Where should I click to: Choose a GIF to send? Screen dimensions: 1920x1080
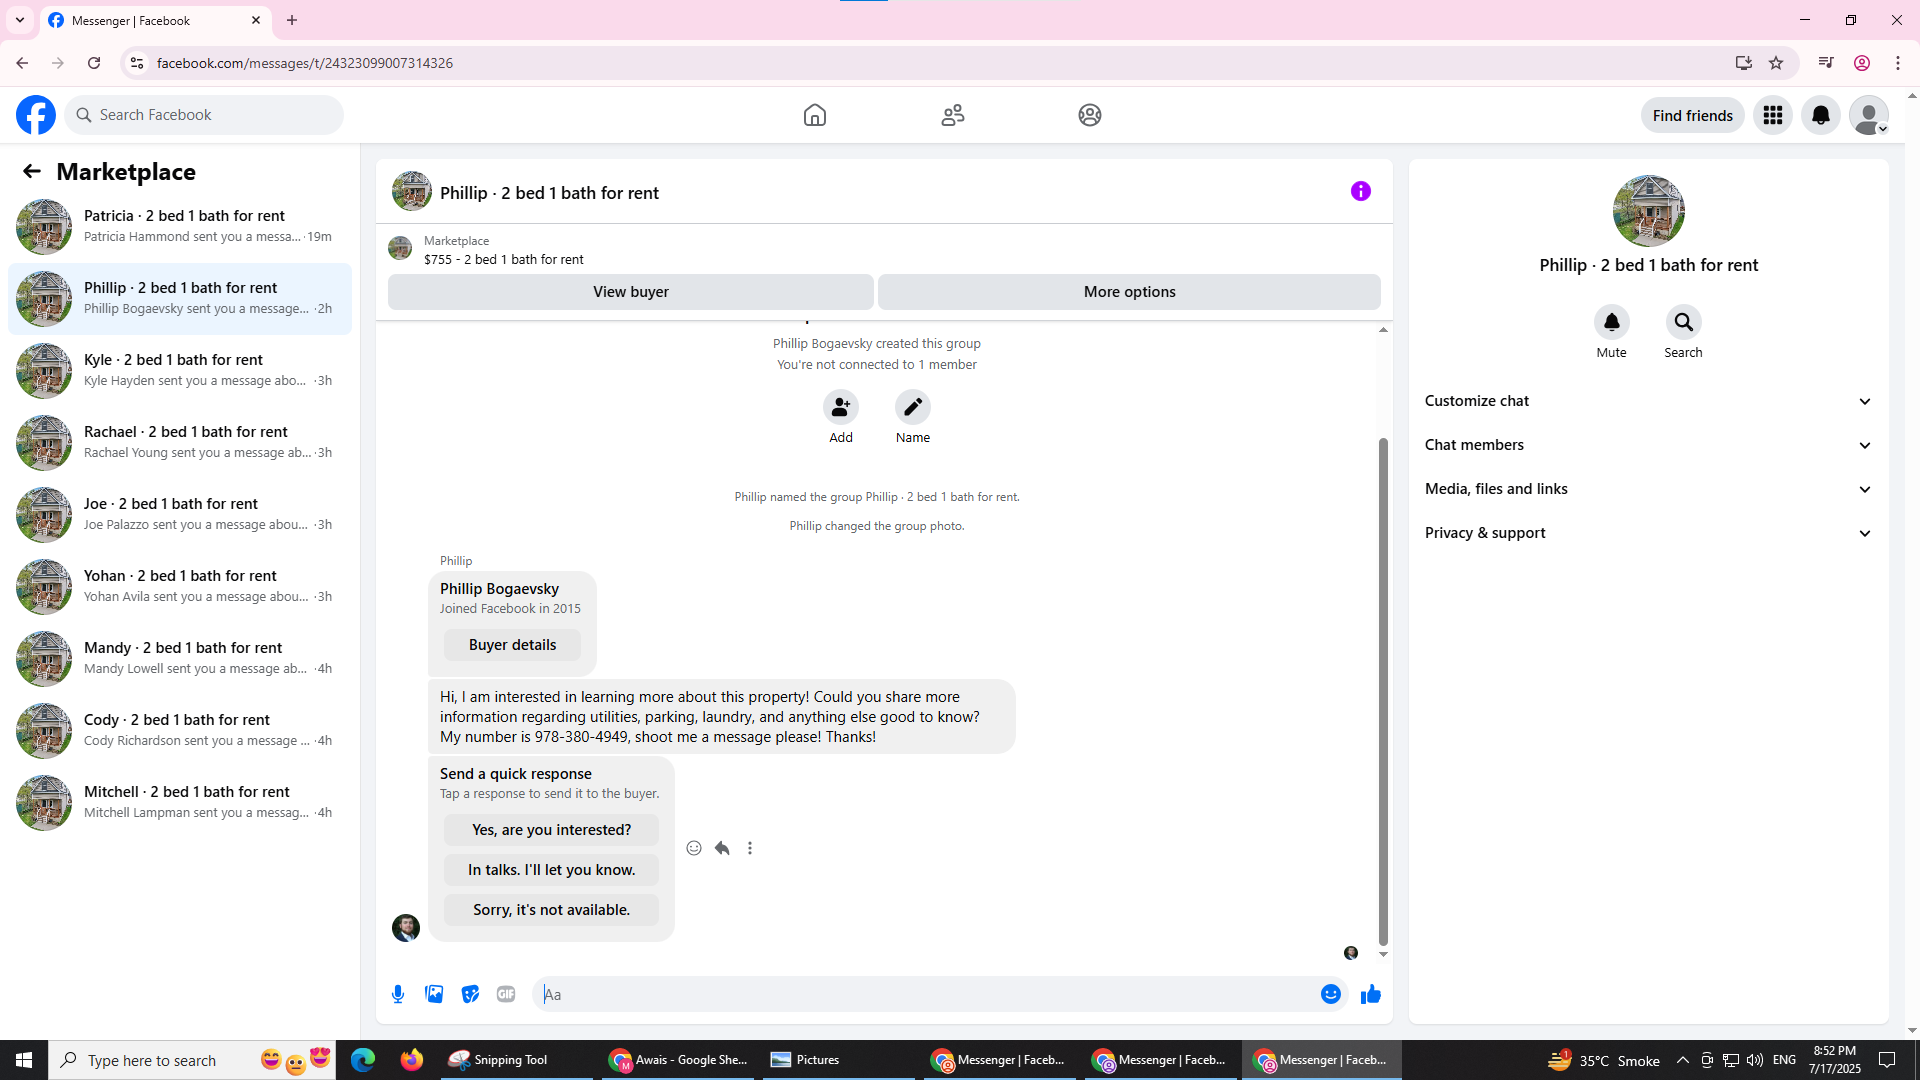click(x=506, y=994)
